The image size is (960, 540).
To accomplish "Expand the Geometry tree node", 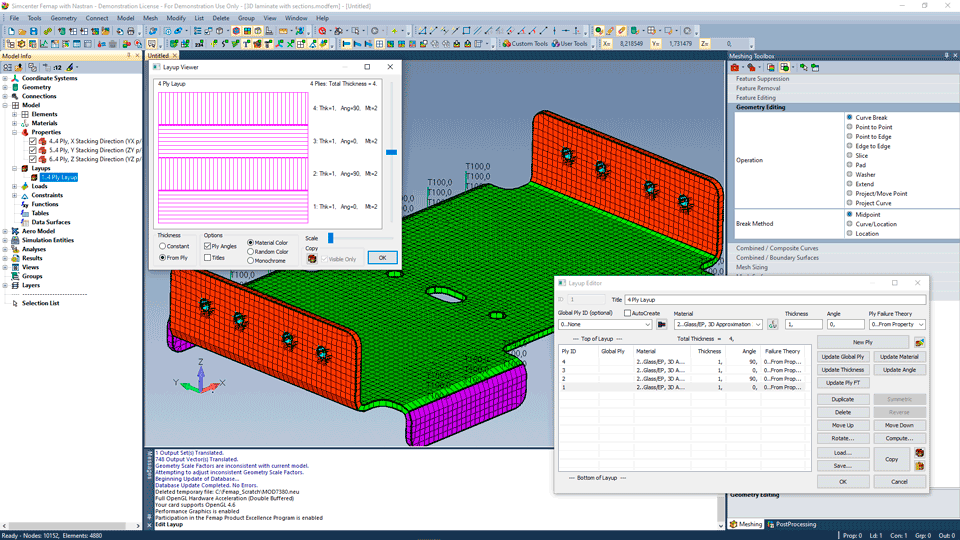I will (x=6, y=88).
